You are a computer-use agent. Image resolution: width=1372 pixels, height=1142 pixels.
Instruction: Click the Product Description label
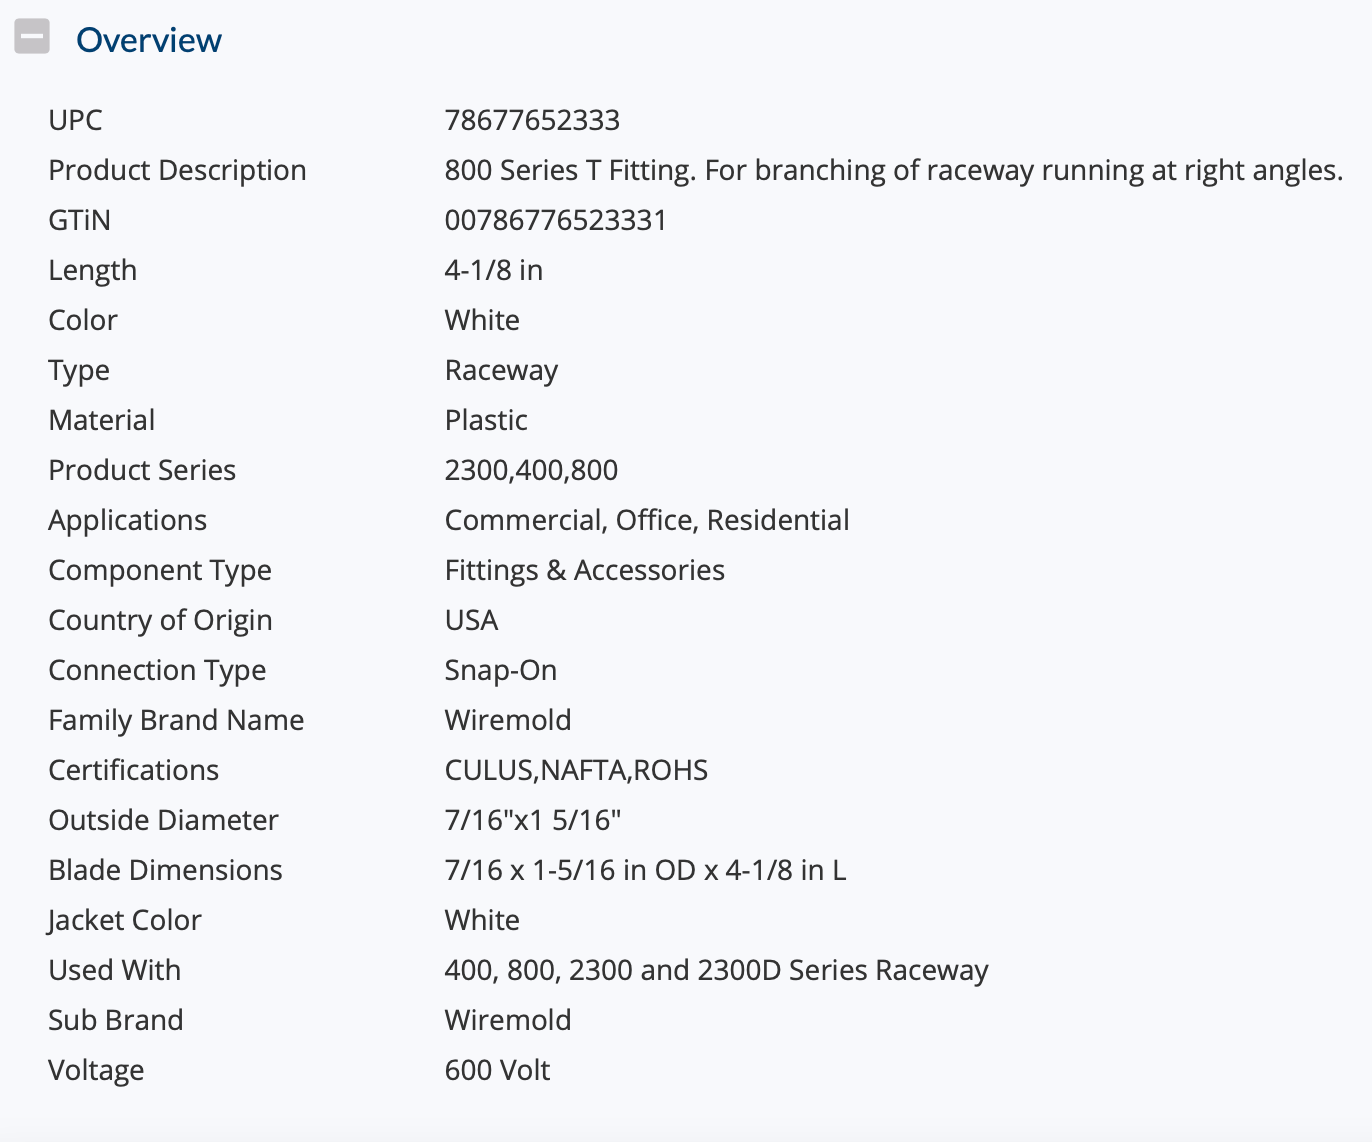[x=177, y=170]
